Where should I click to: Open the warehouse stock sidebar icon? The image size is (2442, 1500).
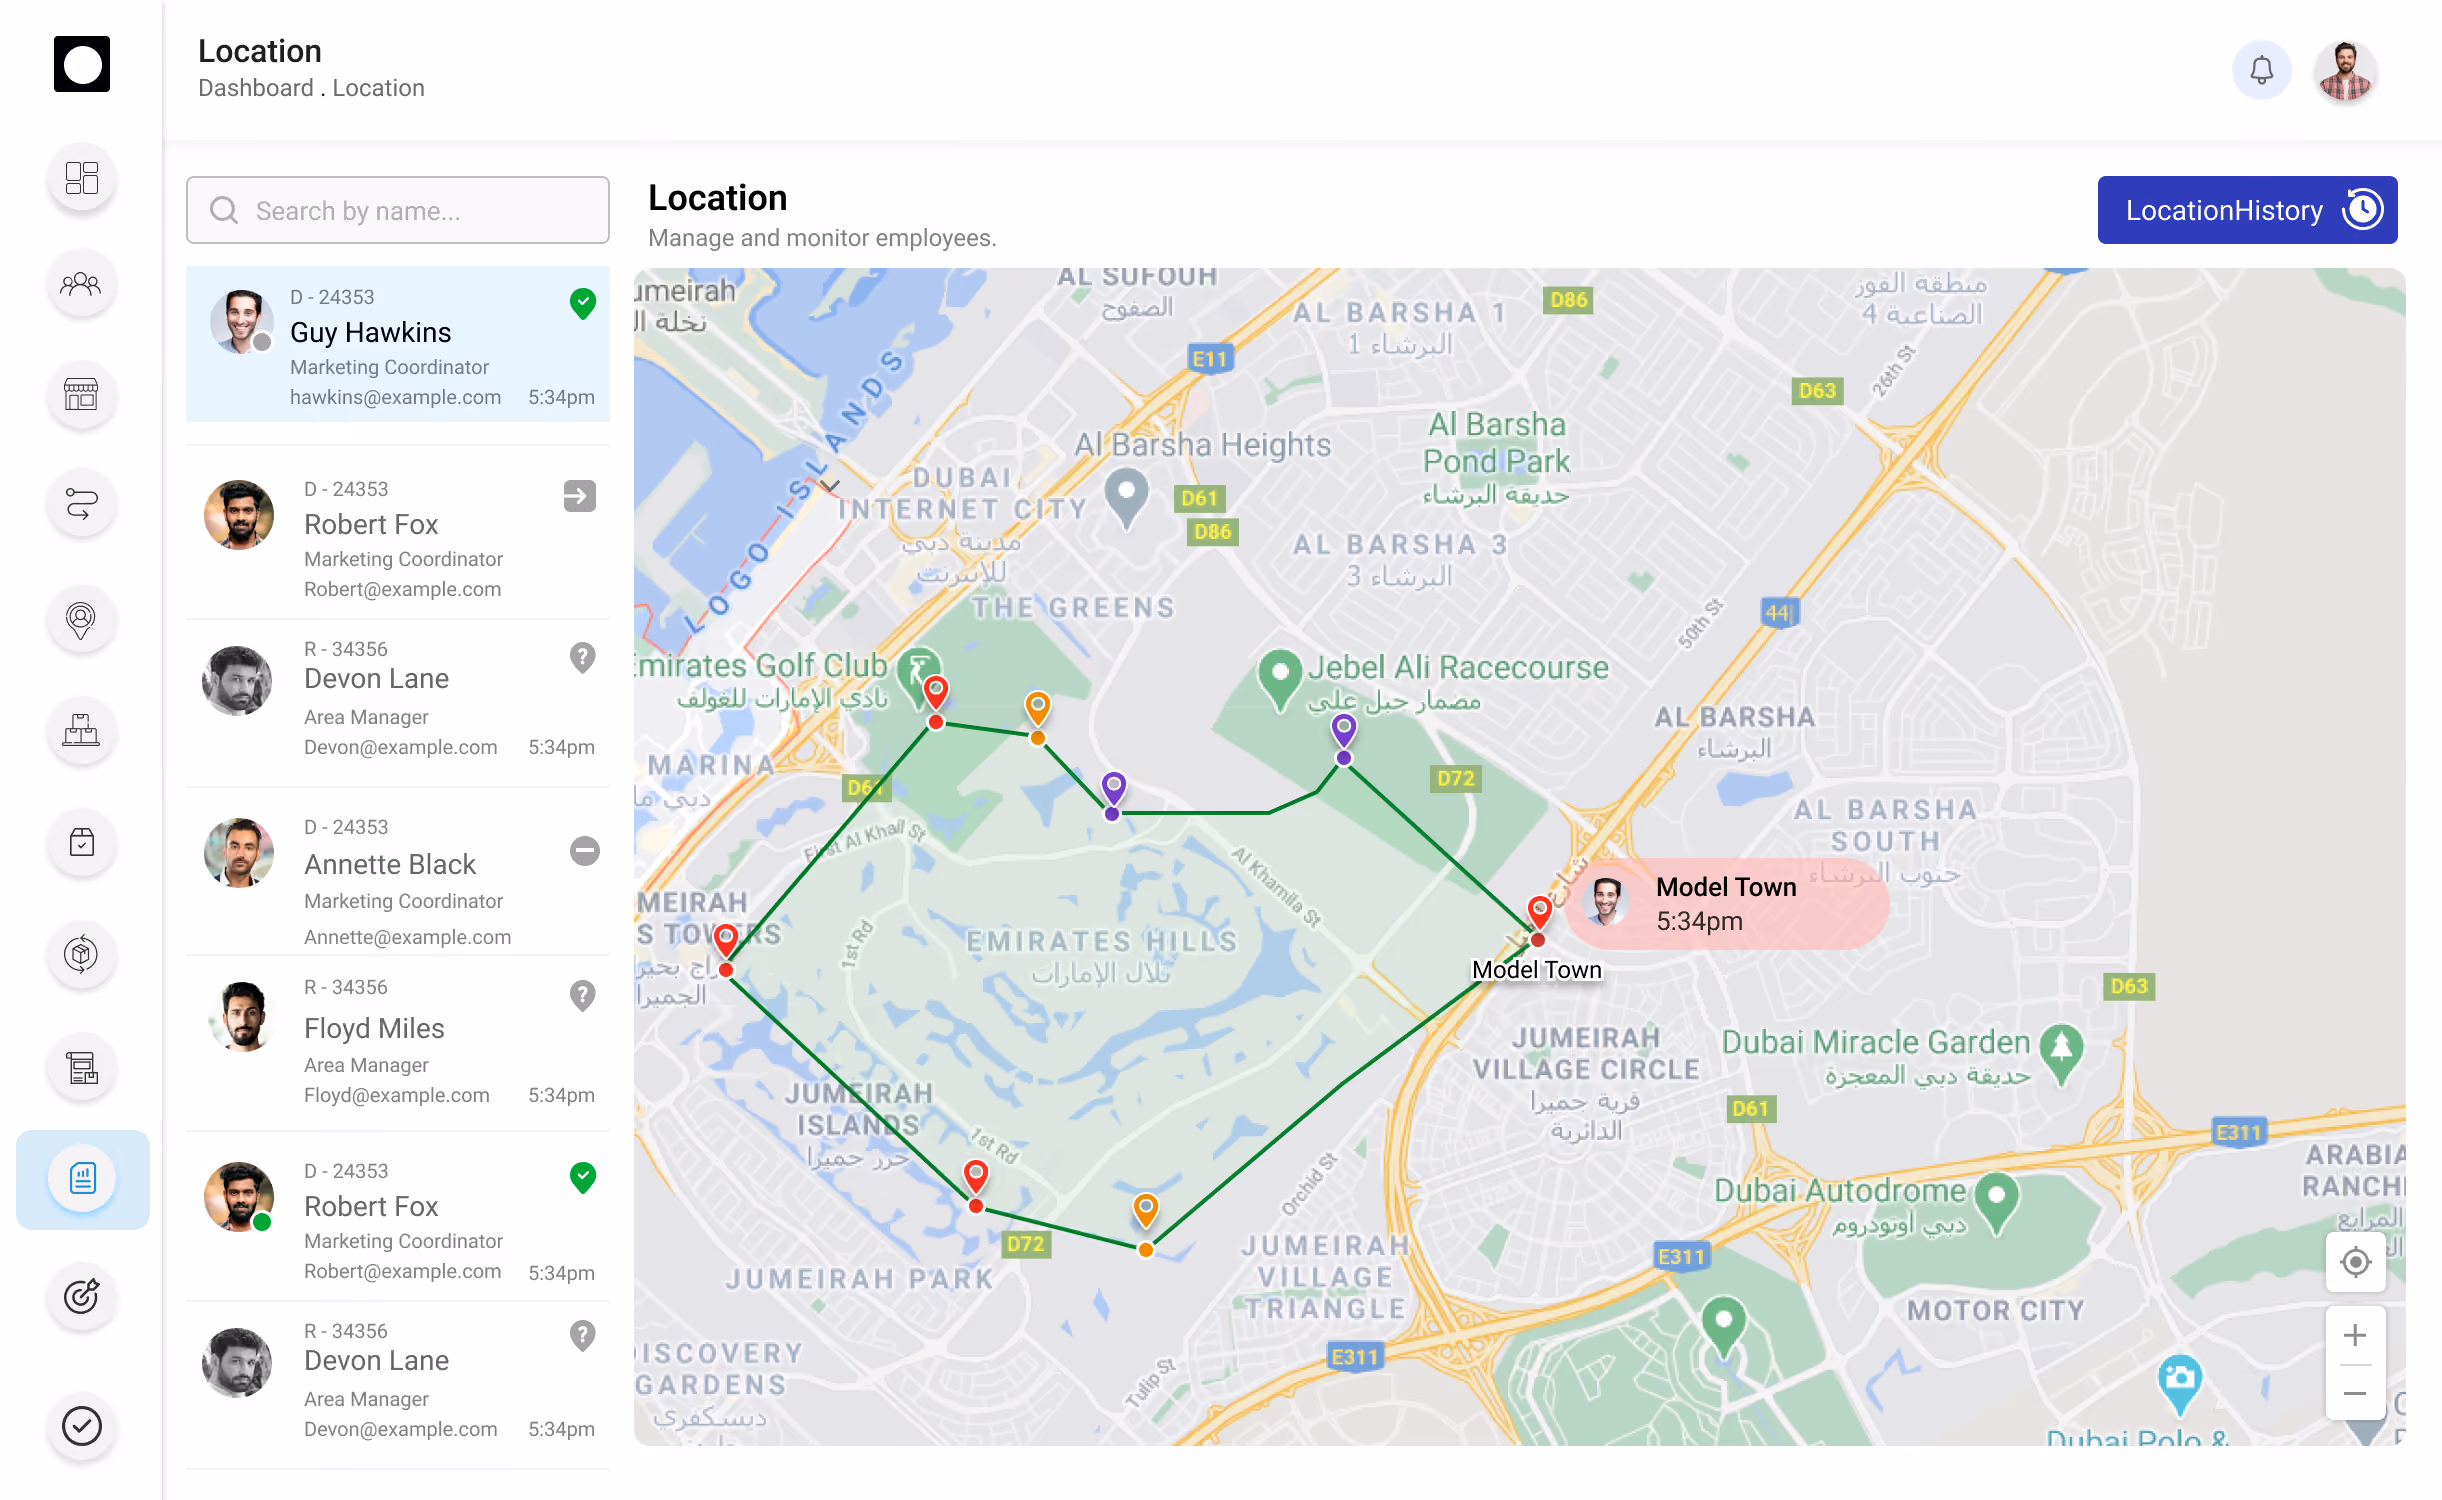(x=82, y=731)
